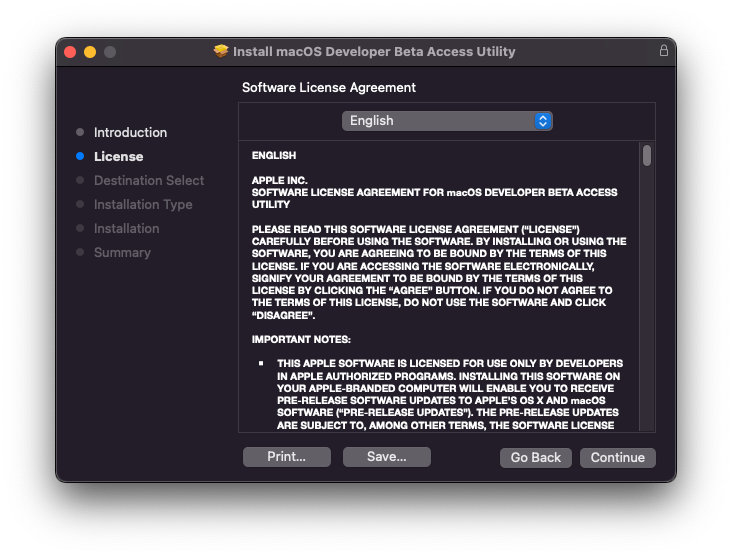Click the installer package icon in title
732x556 pixels.
(x=221, y=51)
